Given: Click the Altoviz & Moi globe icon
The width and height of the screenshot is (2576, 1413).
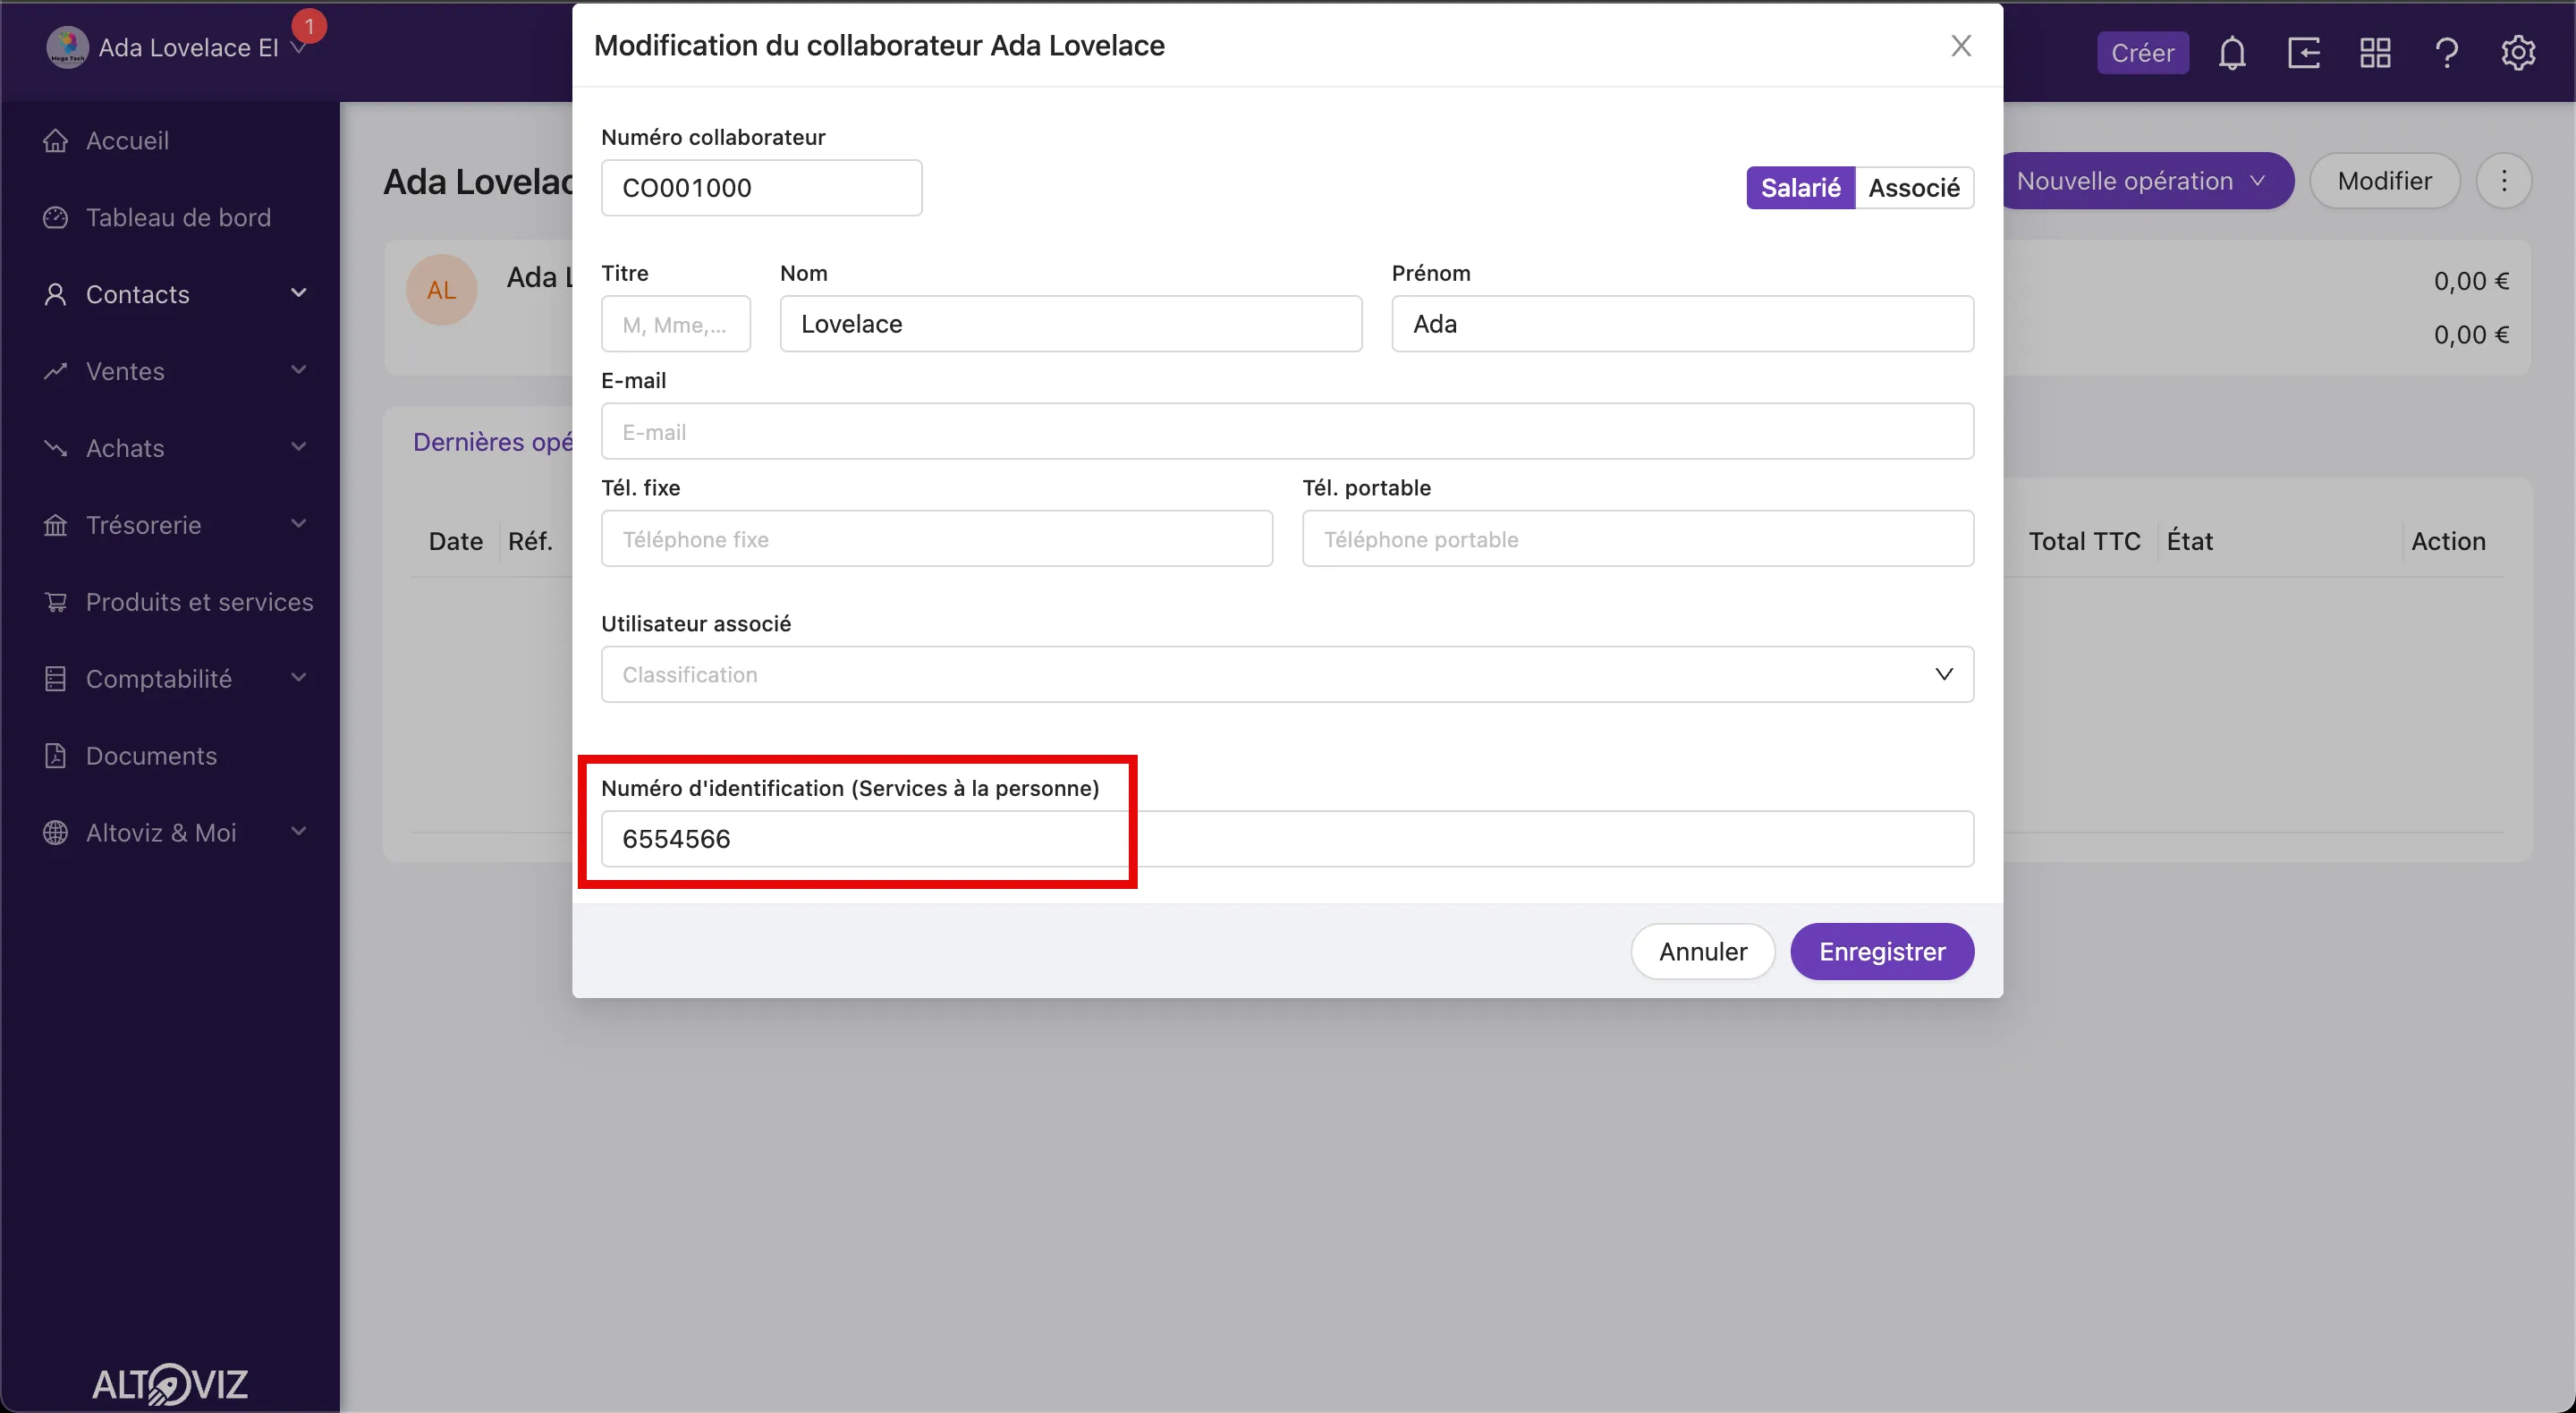Looking at the screenshot, I should (56, 833).
